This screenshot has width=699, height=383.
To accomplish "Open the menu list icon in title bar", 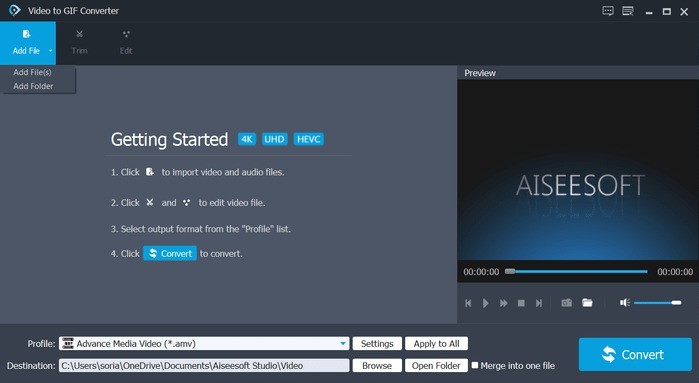I will pyautogui.click(x=628, y=11).
